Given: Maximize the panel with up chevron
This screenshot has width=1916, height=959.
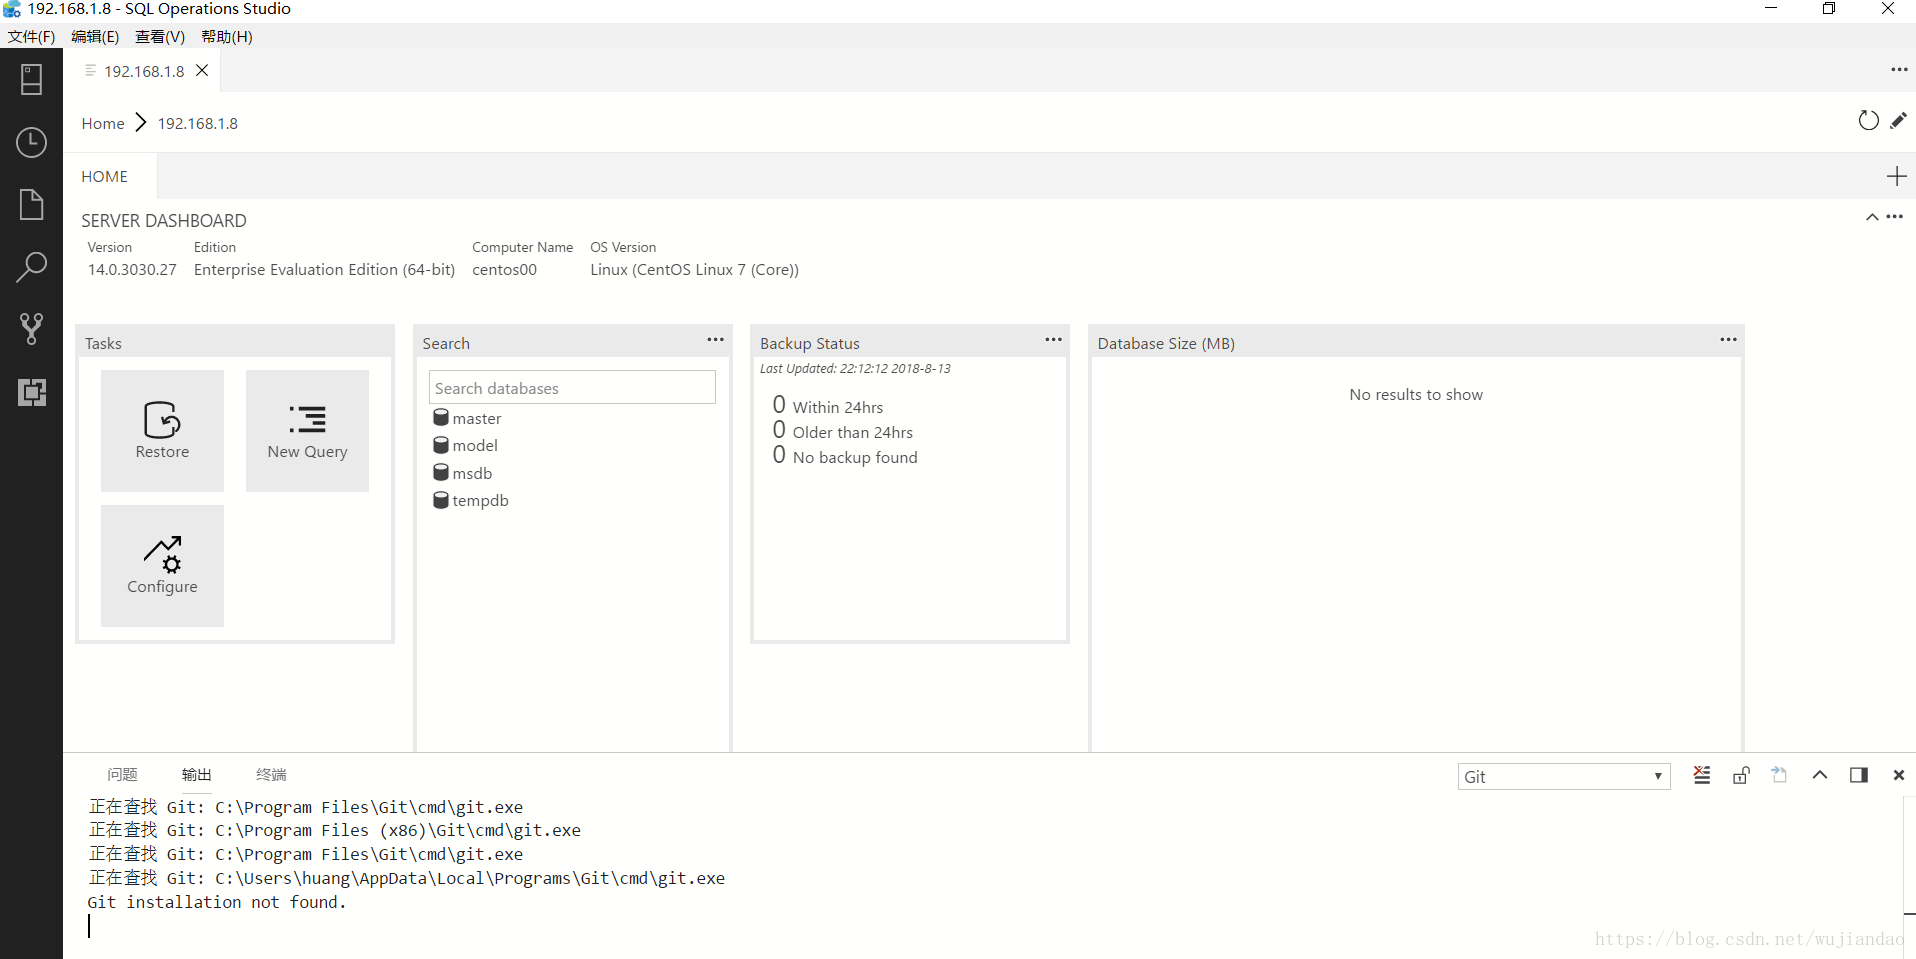Looking at the screenshot, I should 1820,775.
